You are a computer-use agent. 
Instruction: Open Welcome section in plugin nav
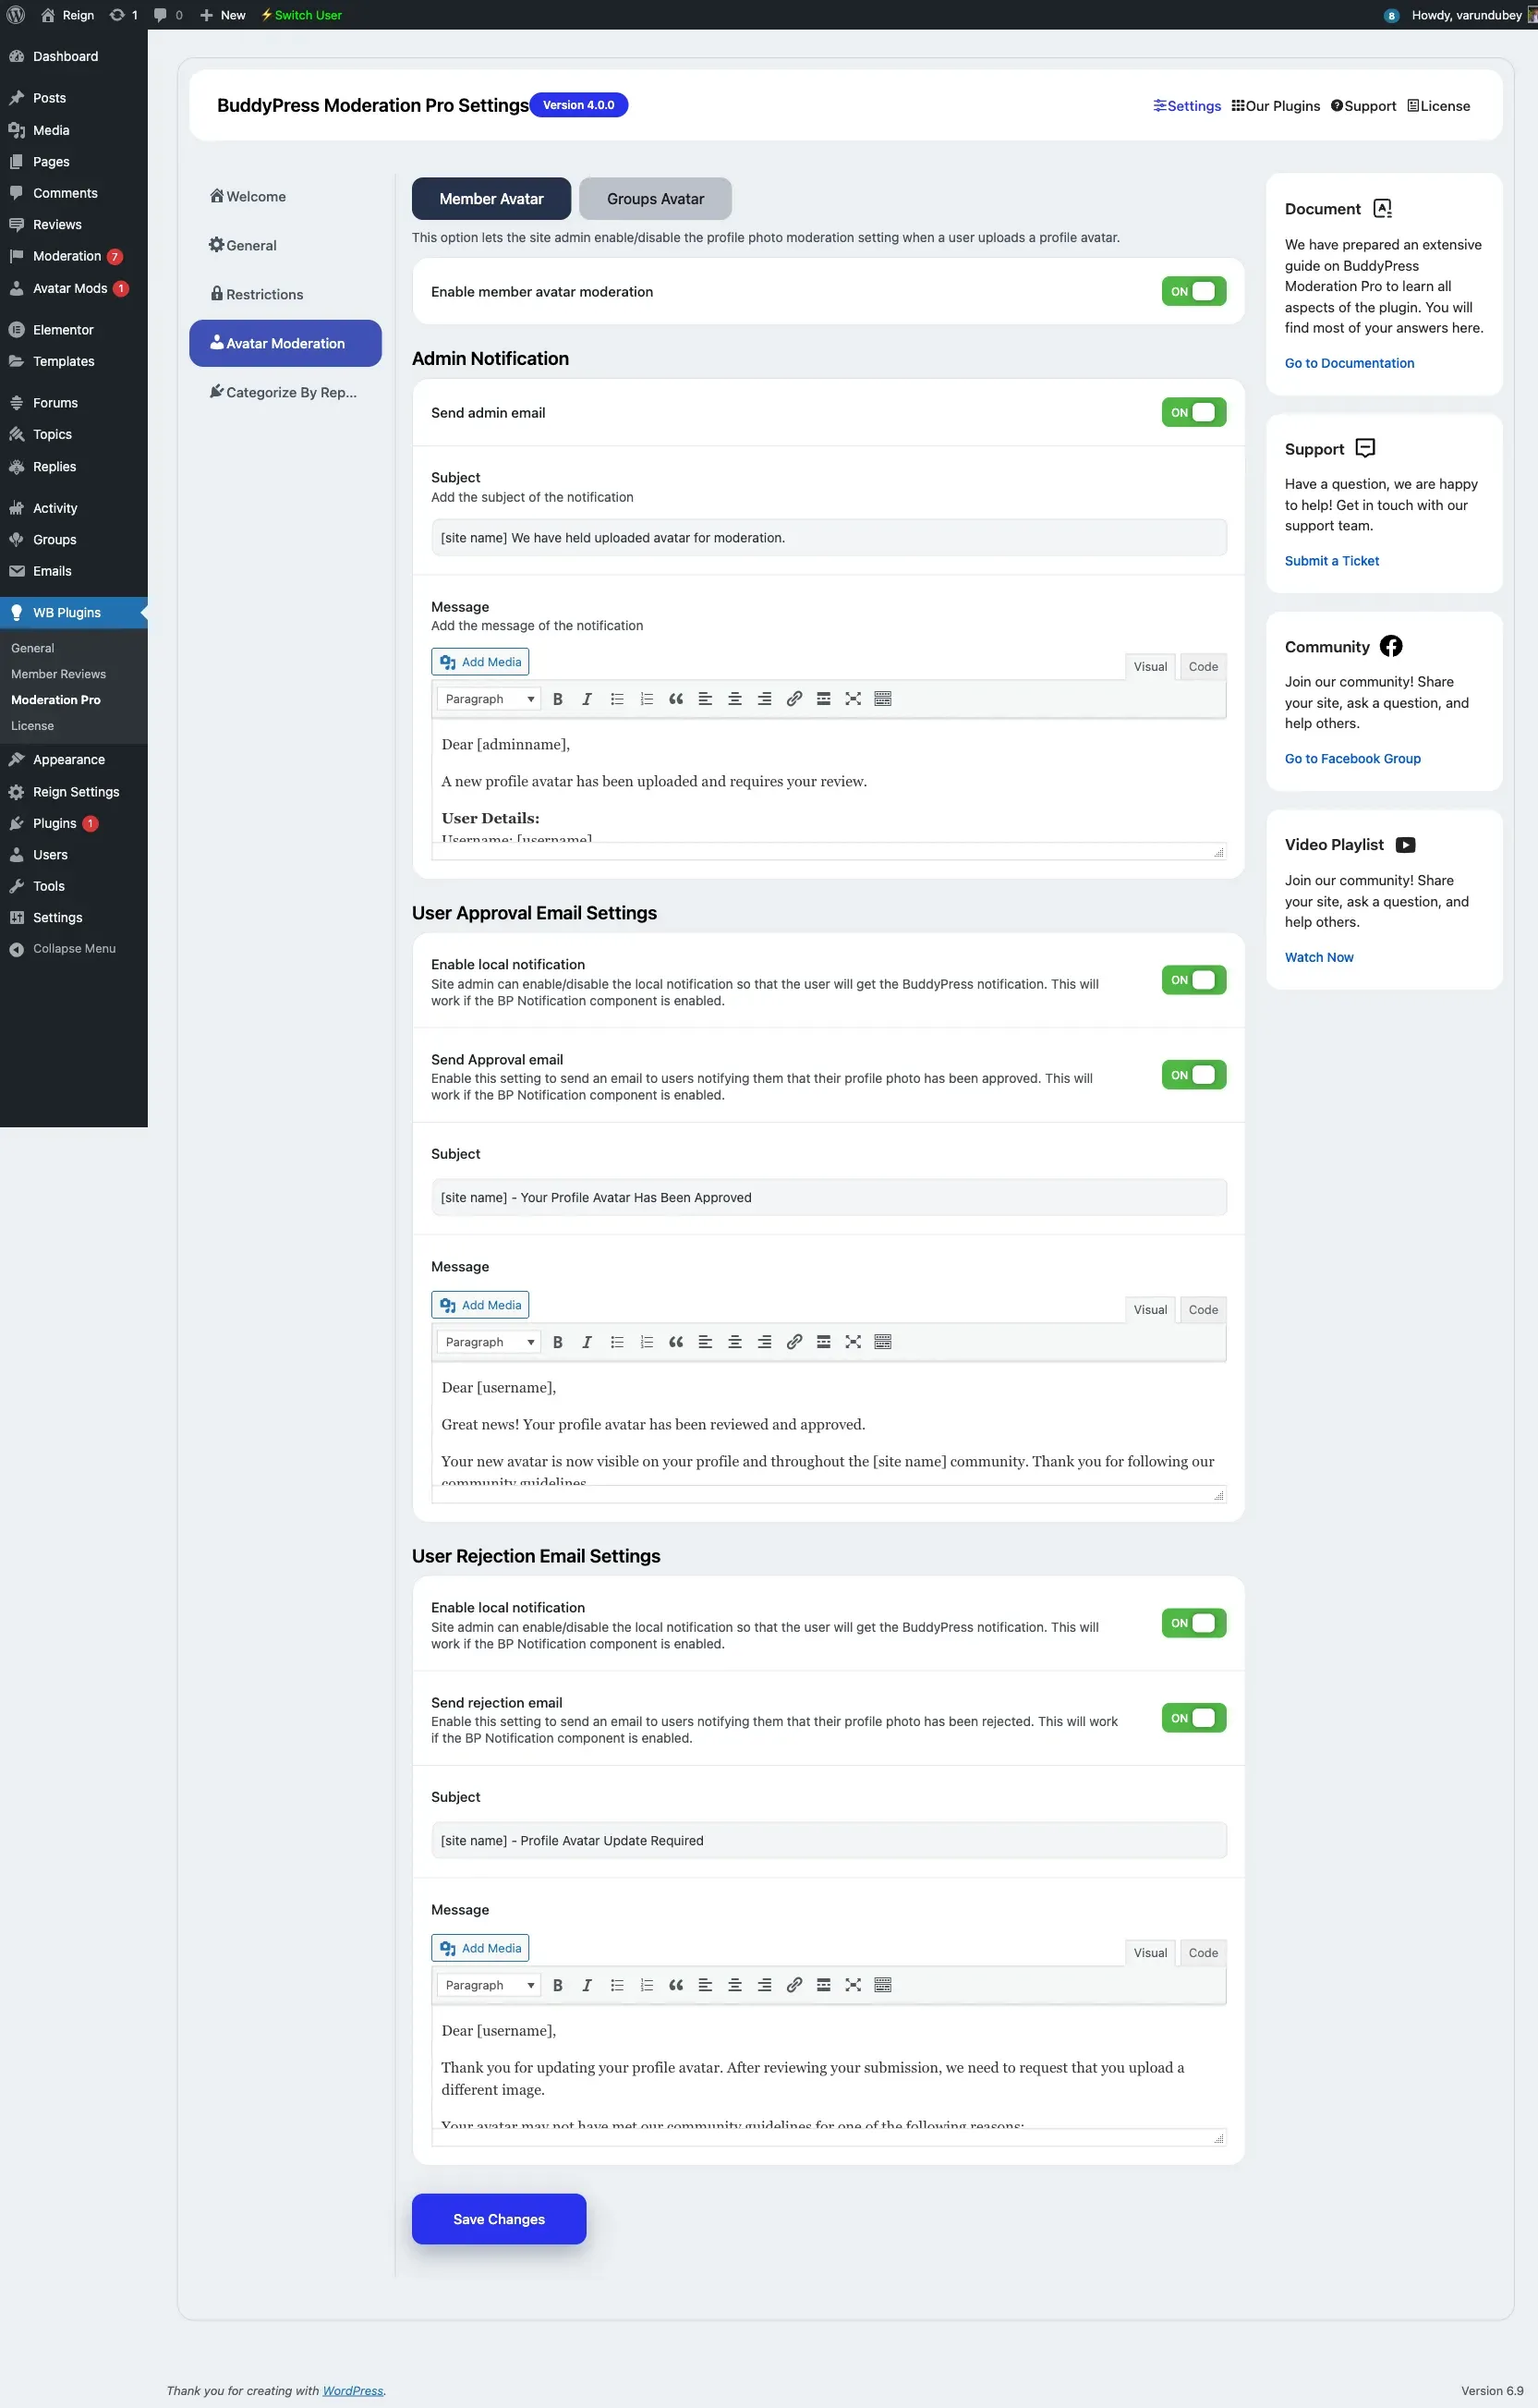285,196
